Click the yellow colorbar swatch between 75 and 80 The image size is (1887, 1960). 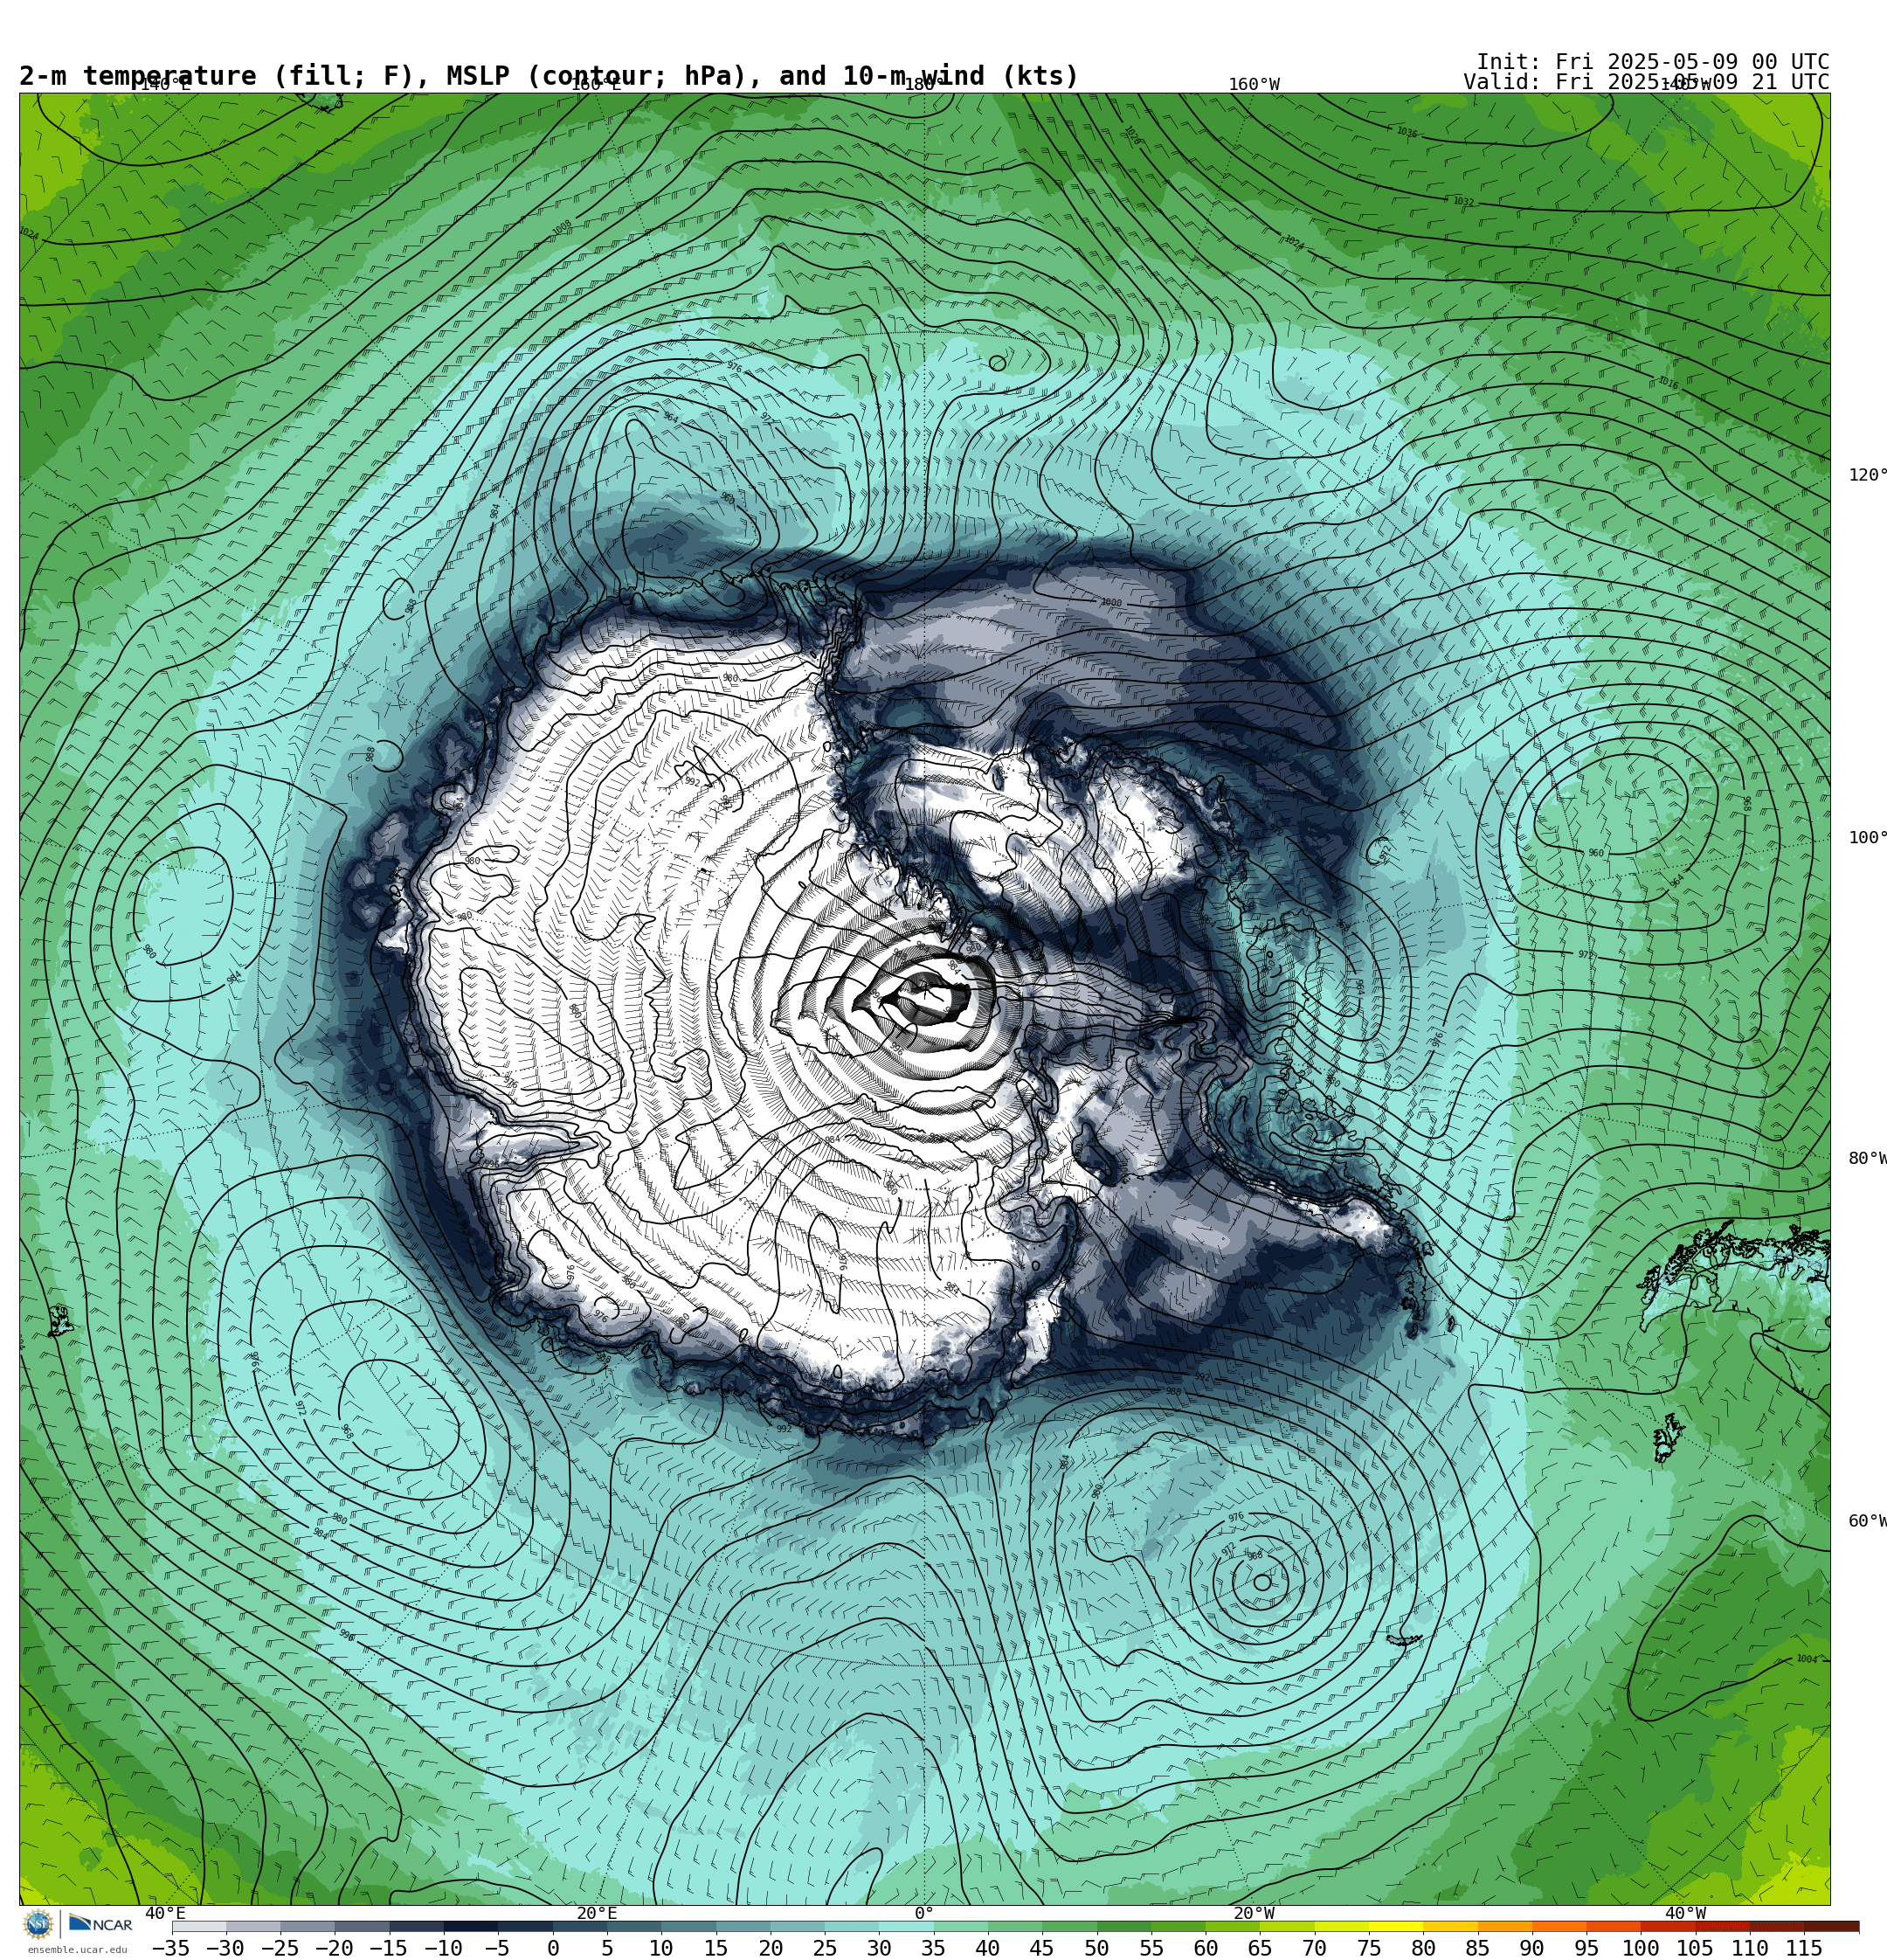click(1396, 1926)
